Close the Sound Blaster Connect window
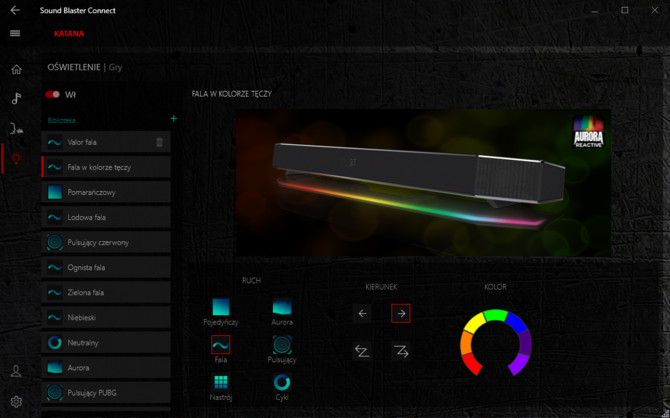 point(655,10)
